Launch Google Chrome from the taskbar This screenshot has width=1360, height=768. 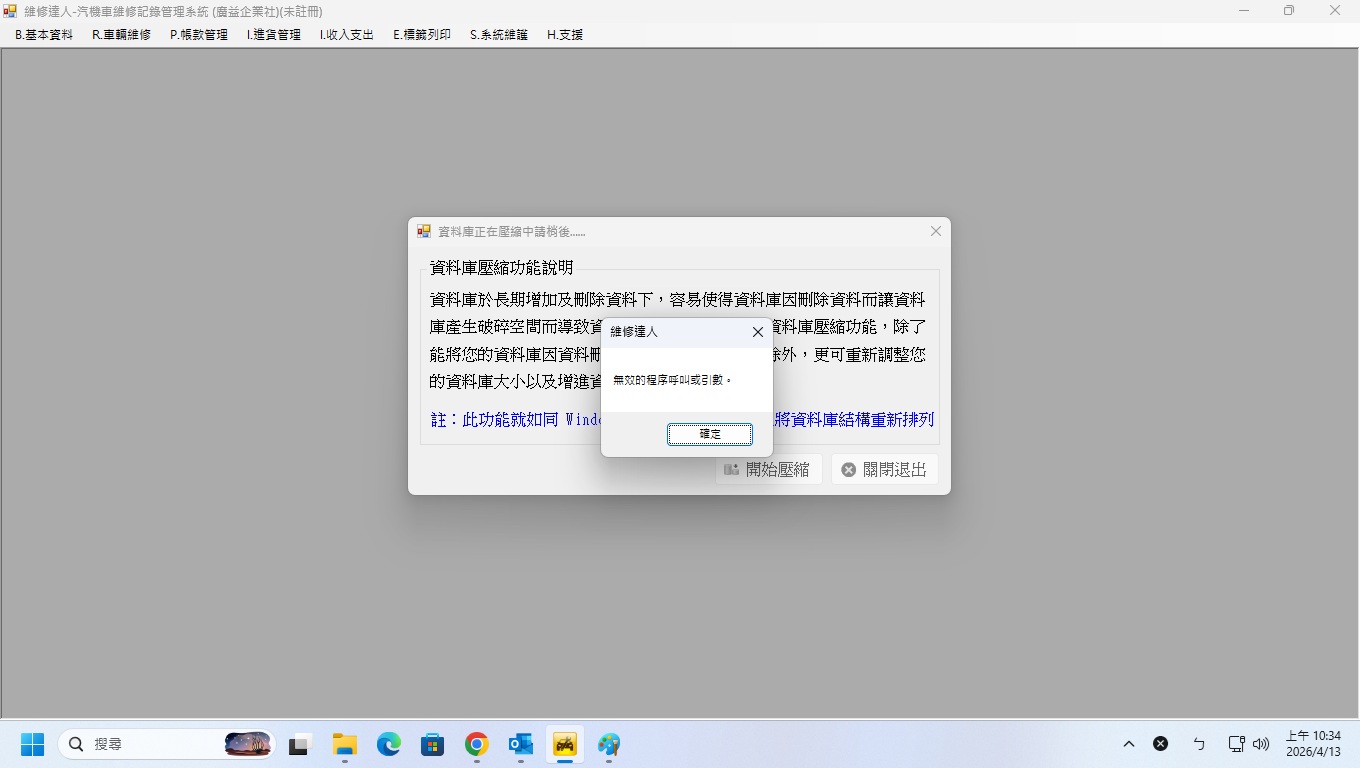pos(476,745)
